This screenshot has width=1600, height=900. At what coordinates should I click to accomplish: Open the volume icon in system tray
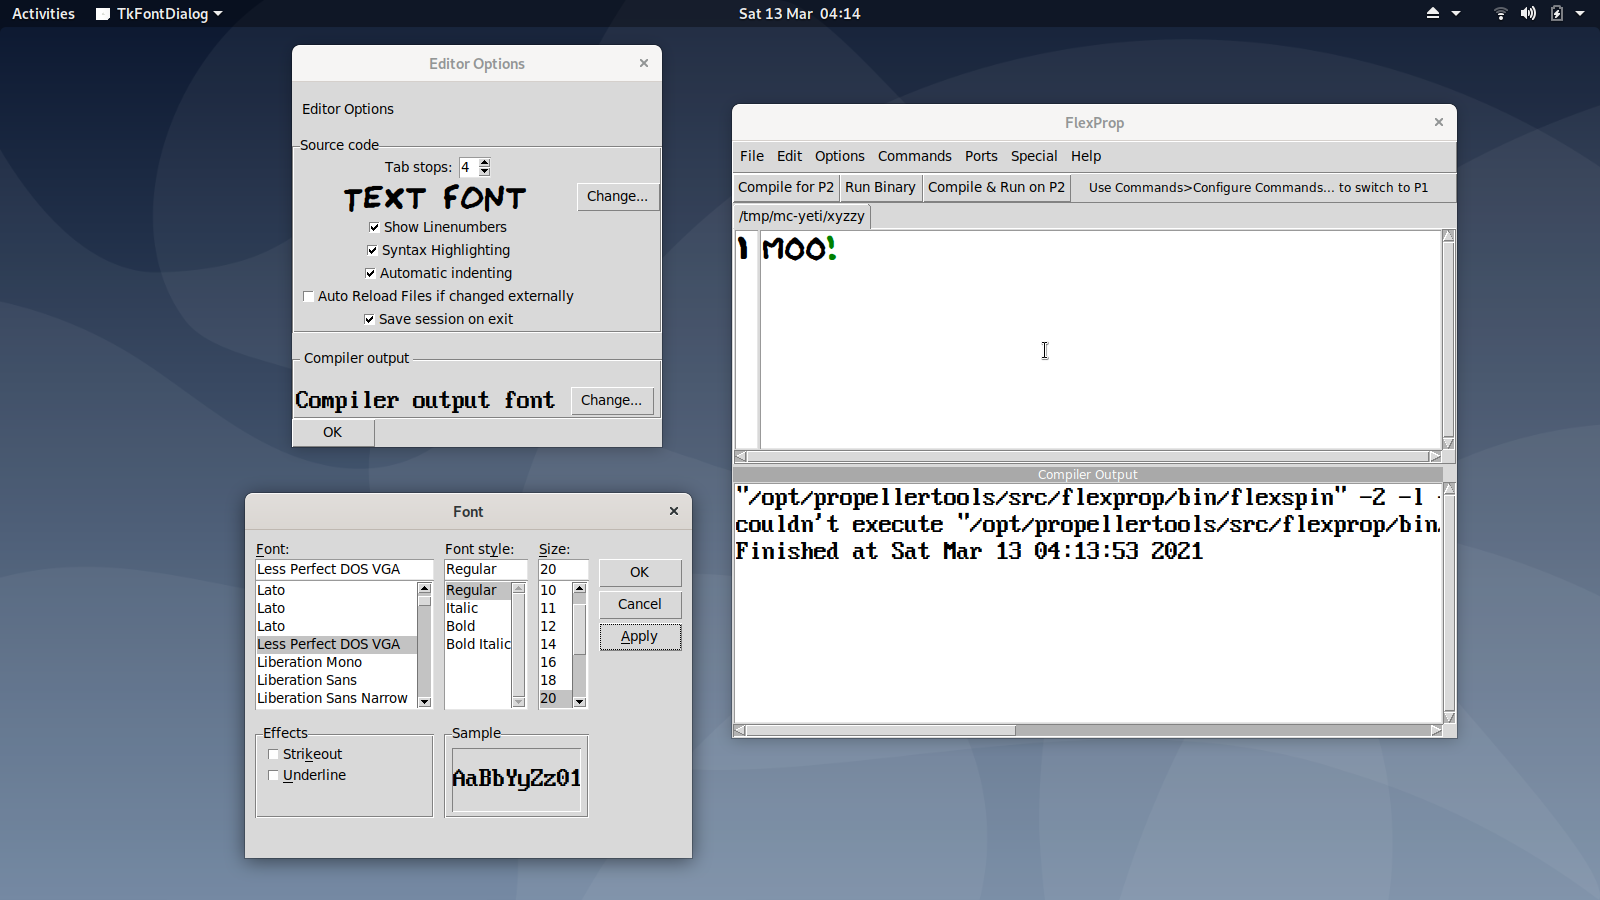[1528, 14]
